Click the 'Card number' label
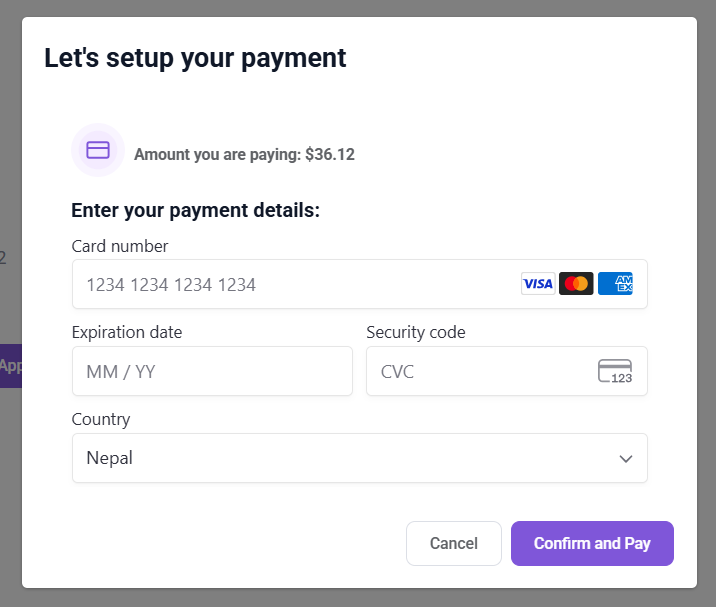This screenshot has height=607, width=716. pos(120,246)
